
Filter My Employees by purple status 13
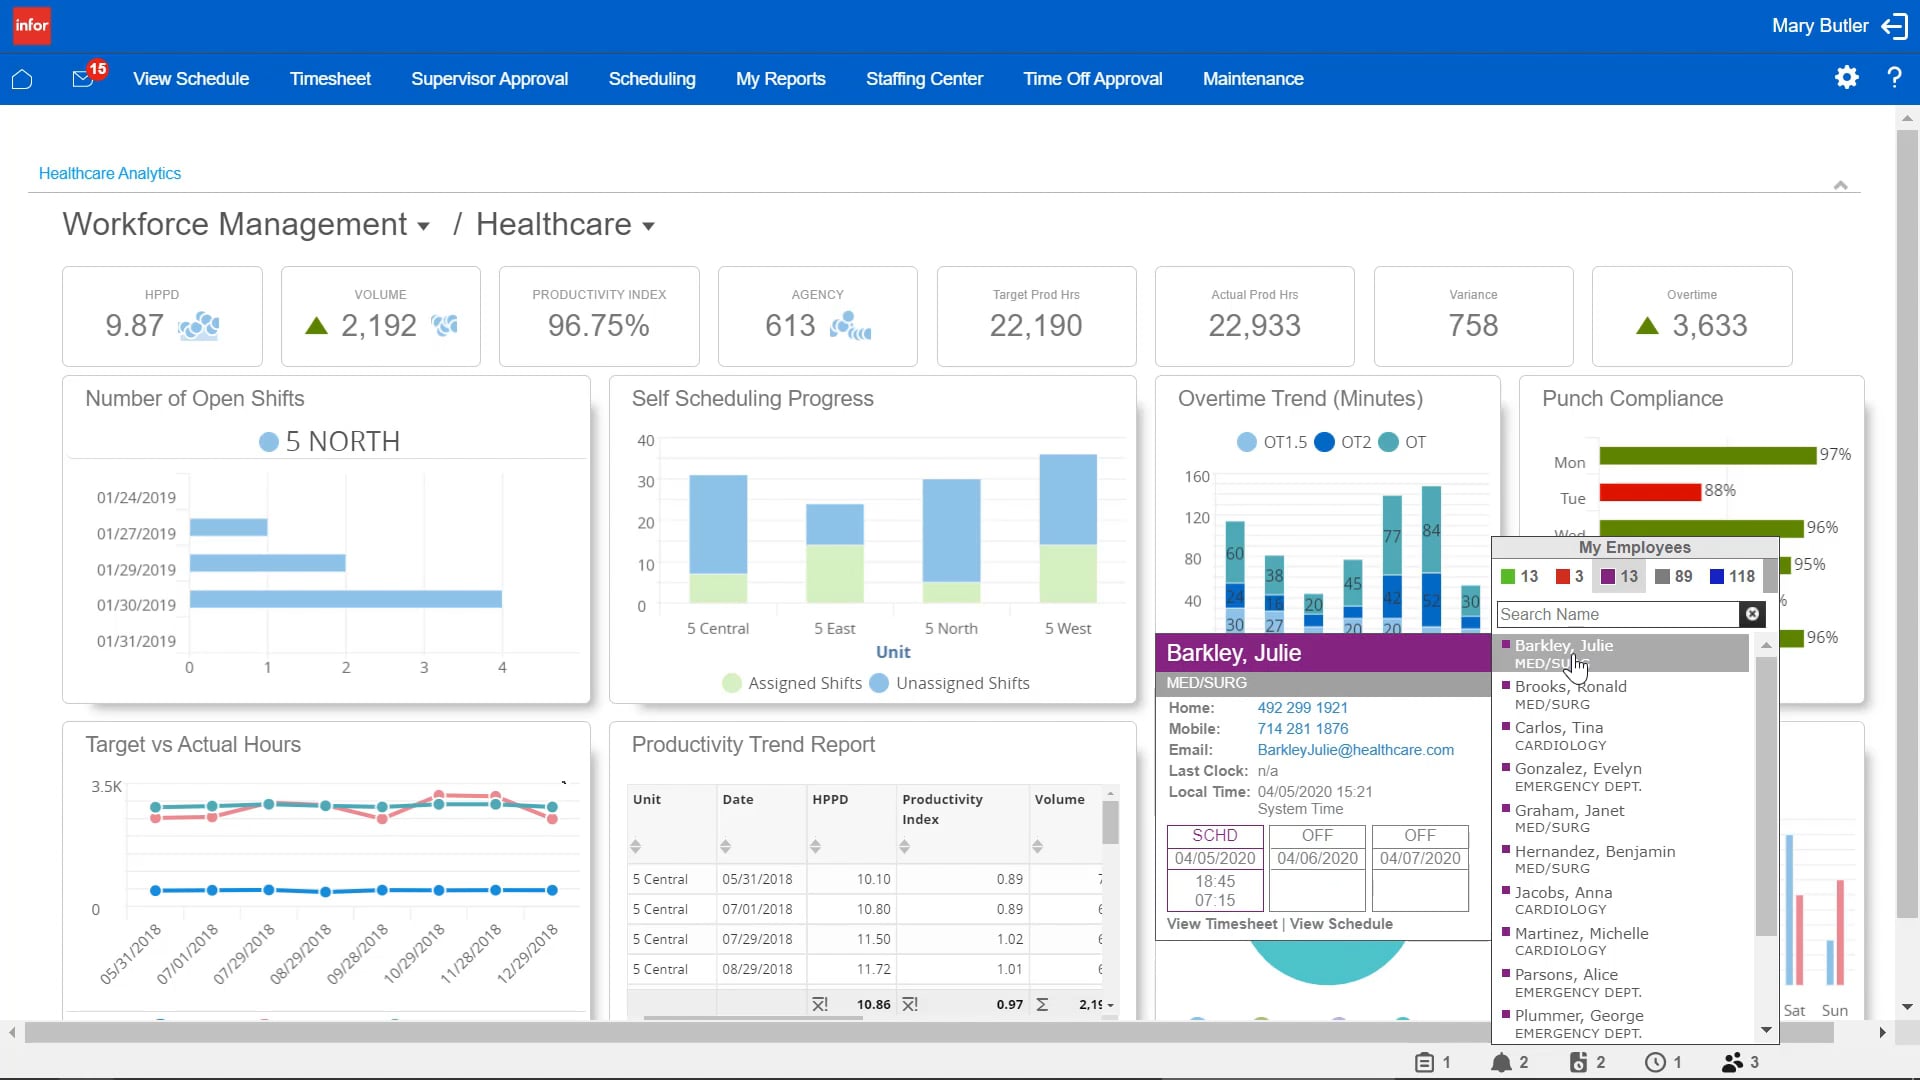point(1619,577)
